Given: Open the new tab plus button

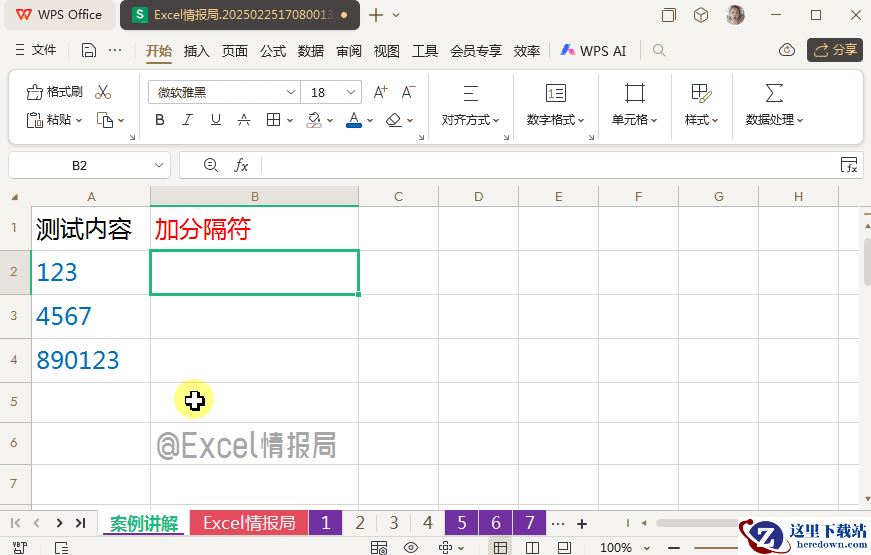Looking at the screenshot, I should coord(376,15).
